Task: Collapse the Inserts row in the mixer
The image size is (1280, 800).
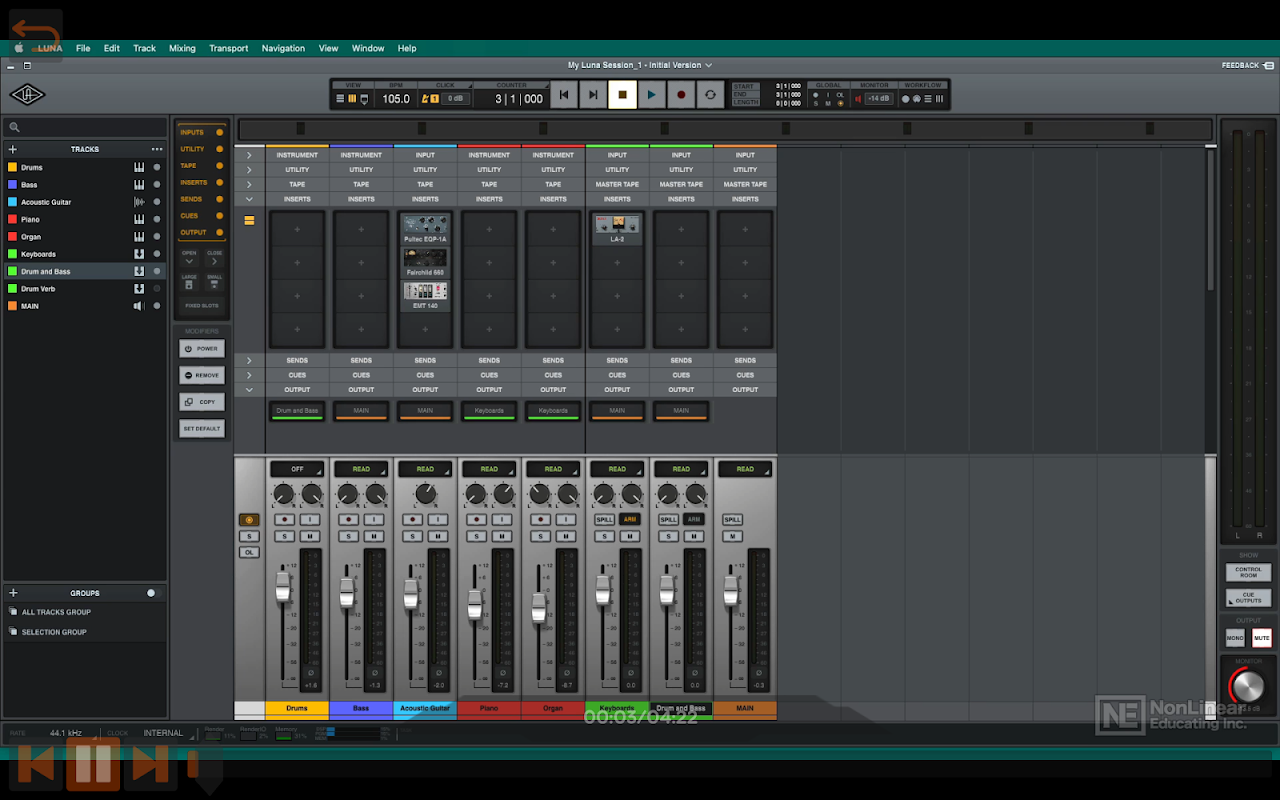Action: pyautogui.click(x=249, y=199)
